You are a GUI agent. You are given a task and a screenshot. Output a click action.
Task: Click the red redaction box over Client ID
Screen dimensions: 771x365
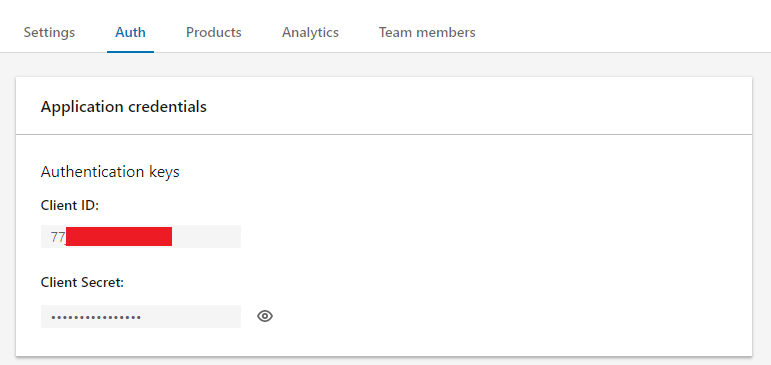[119, 237]
